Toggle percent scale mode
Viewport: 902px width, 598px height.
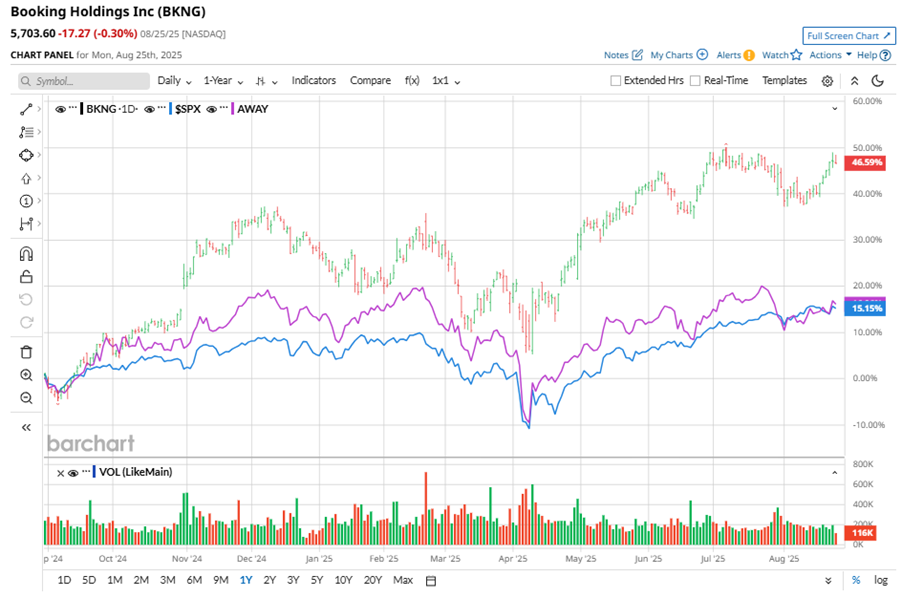pyautogui.click(x=856, y=580)
